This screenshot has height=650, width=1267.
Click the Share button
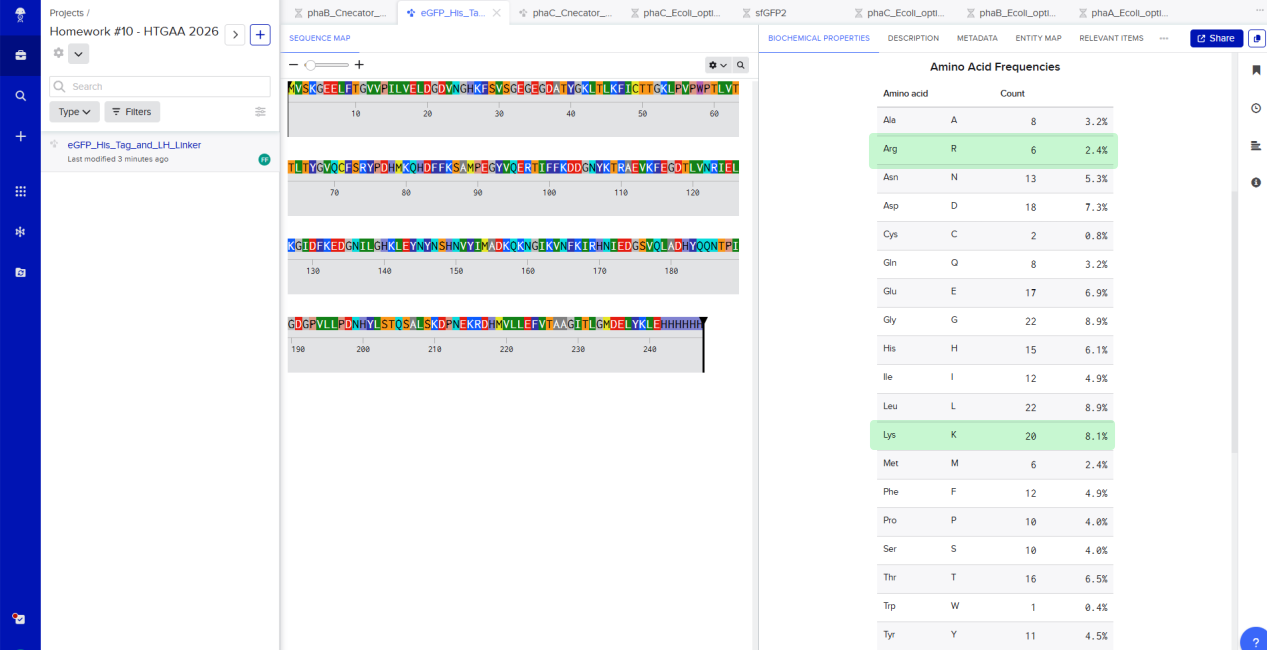point(1216,38)
